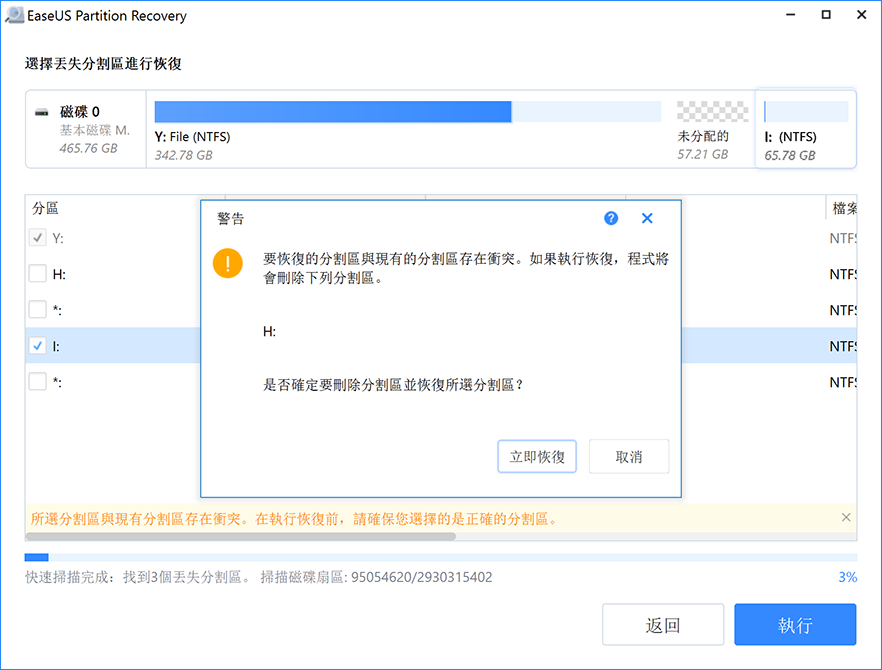Click 立即恢復 to recover now

click(537, 456)
